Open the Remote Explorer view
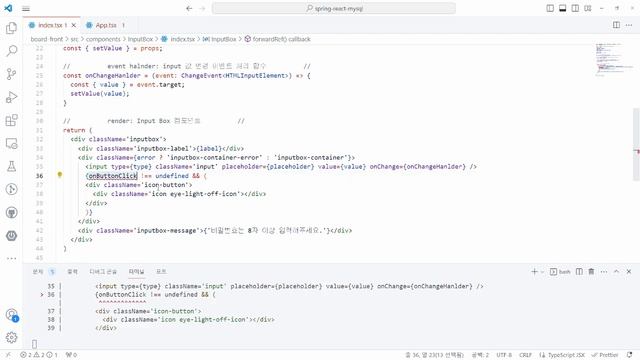This screenshot has width=640, height=360. pyautogui.click(x=11, y=143)
